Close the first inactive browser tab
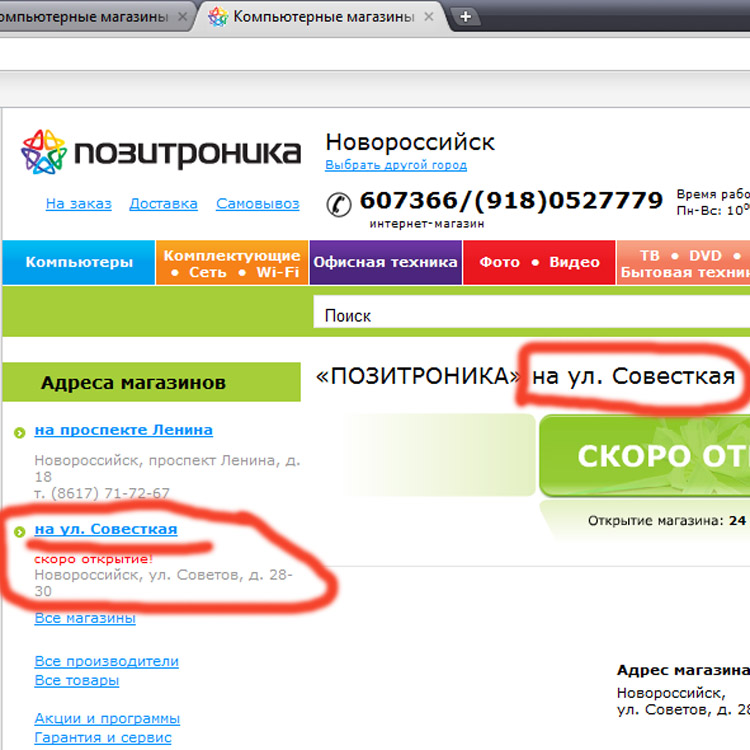The width and height of the screenshot is (750, 750). click(x=182, y=17)
